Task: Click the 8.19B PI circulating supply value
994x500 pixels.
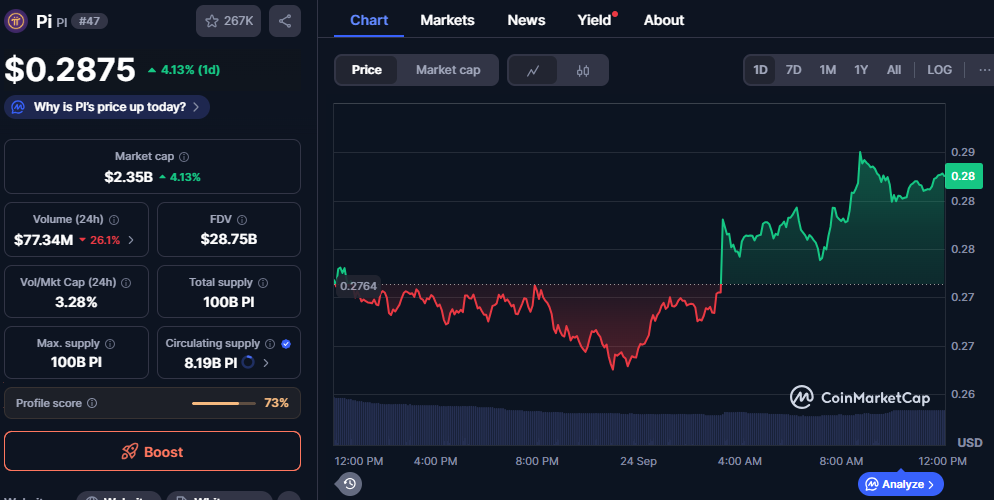Action: coord(210,363)
